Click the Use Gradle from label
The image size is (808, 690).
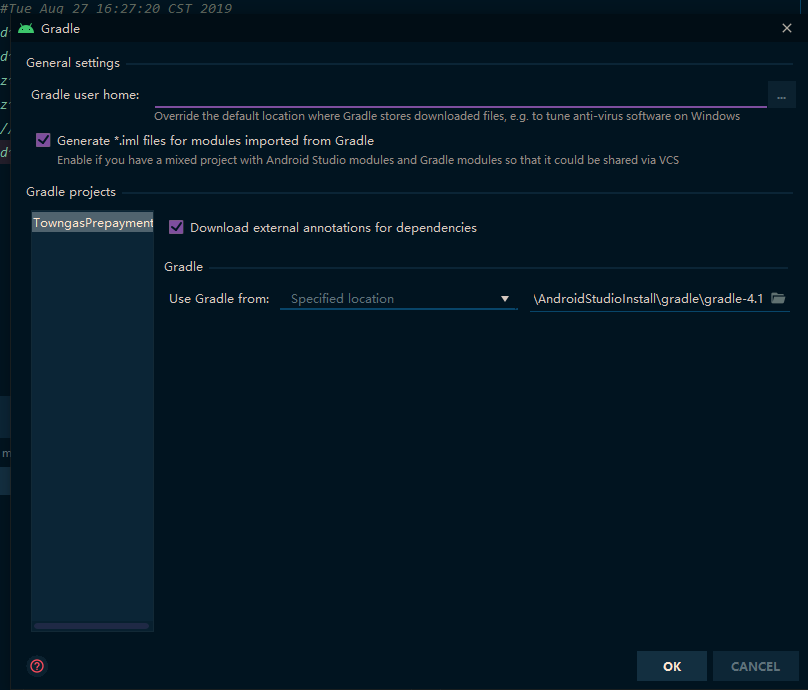coord(219,299)
